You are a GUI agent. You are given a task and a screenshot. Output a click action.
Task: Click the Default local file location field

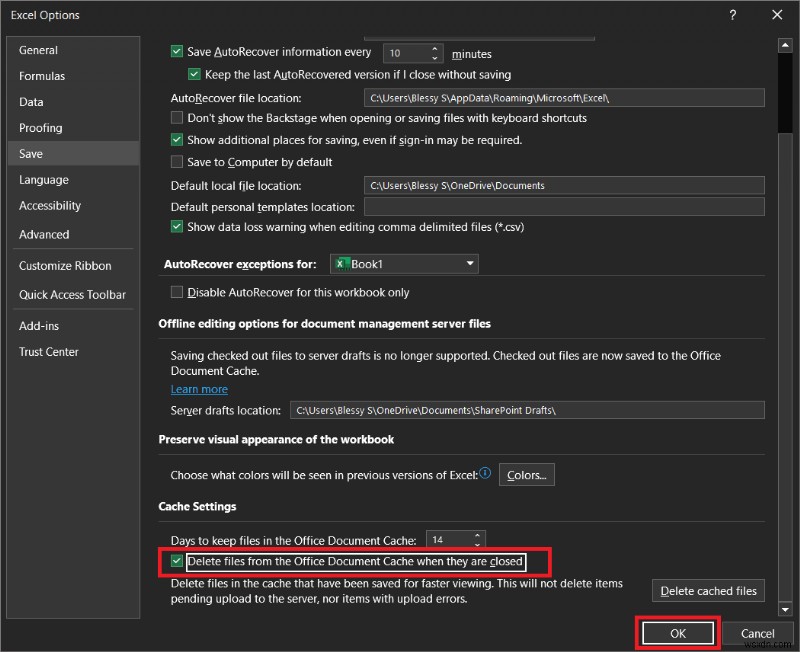click(x=564, y=186)
